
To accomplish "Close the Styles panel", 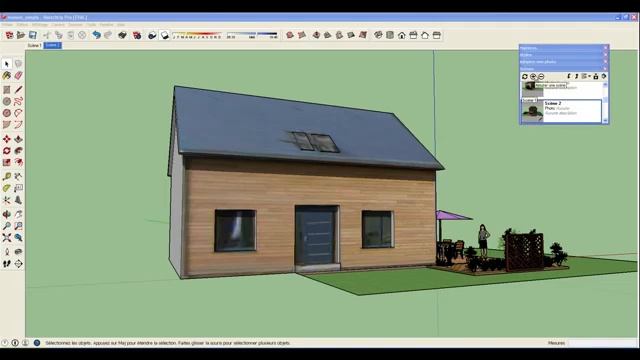I will [x=606, y=55].
